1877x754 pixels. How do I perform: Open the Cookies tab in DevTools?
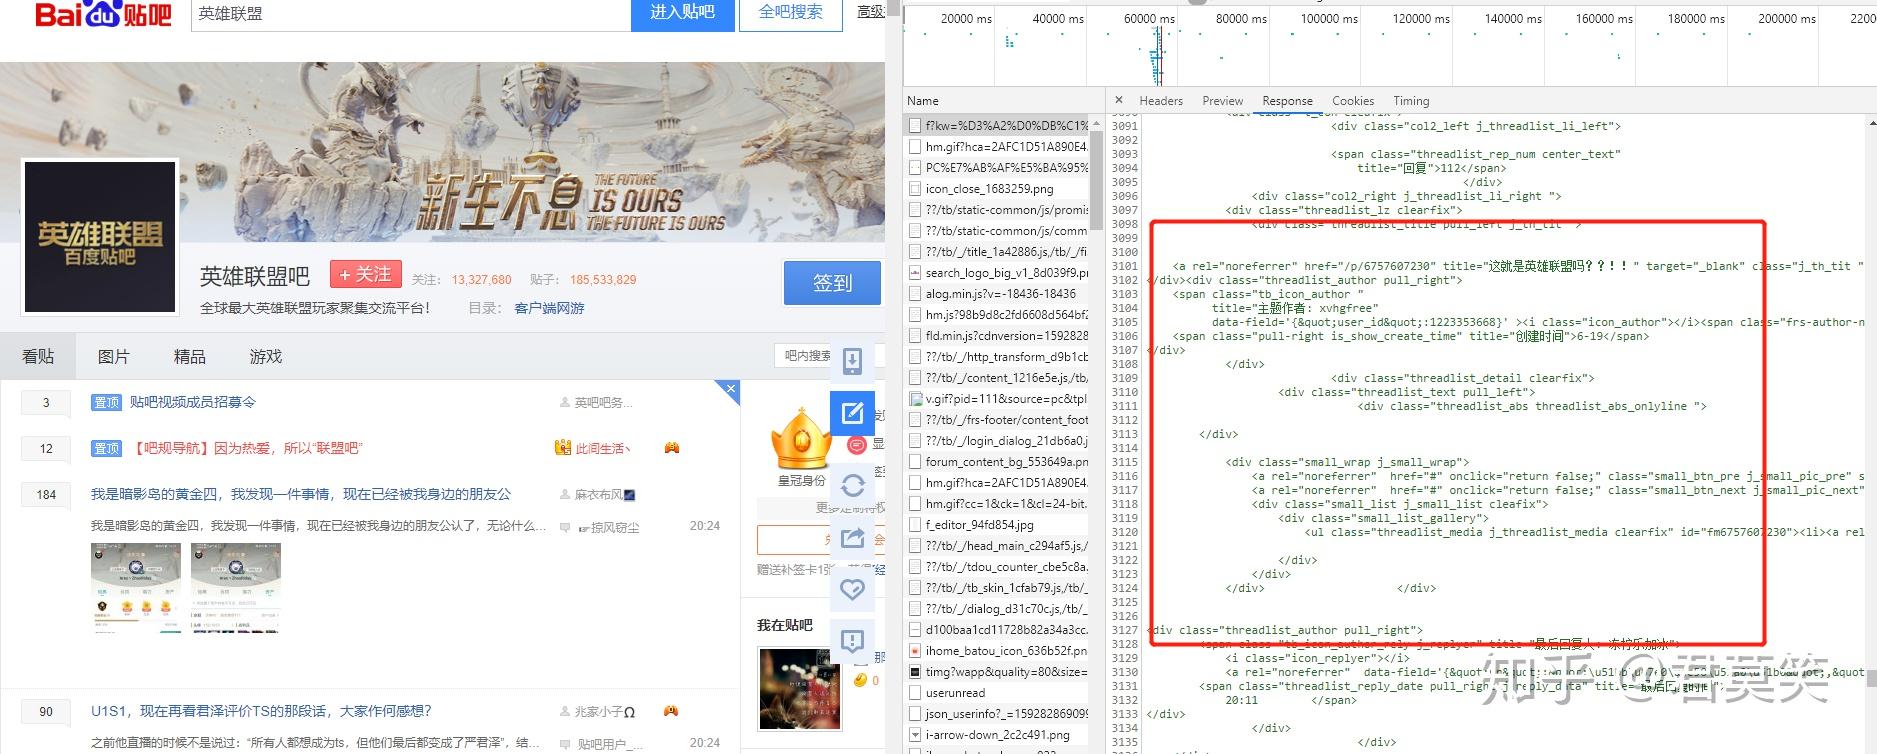(1352, 101)
